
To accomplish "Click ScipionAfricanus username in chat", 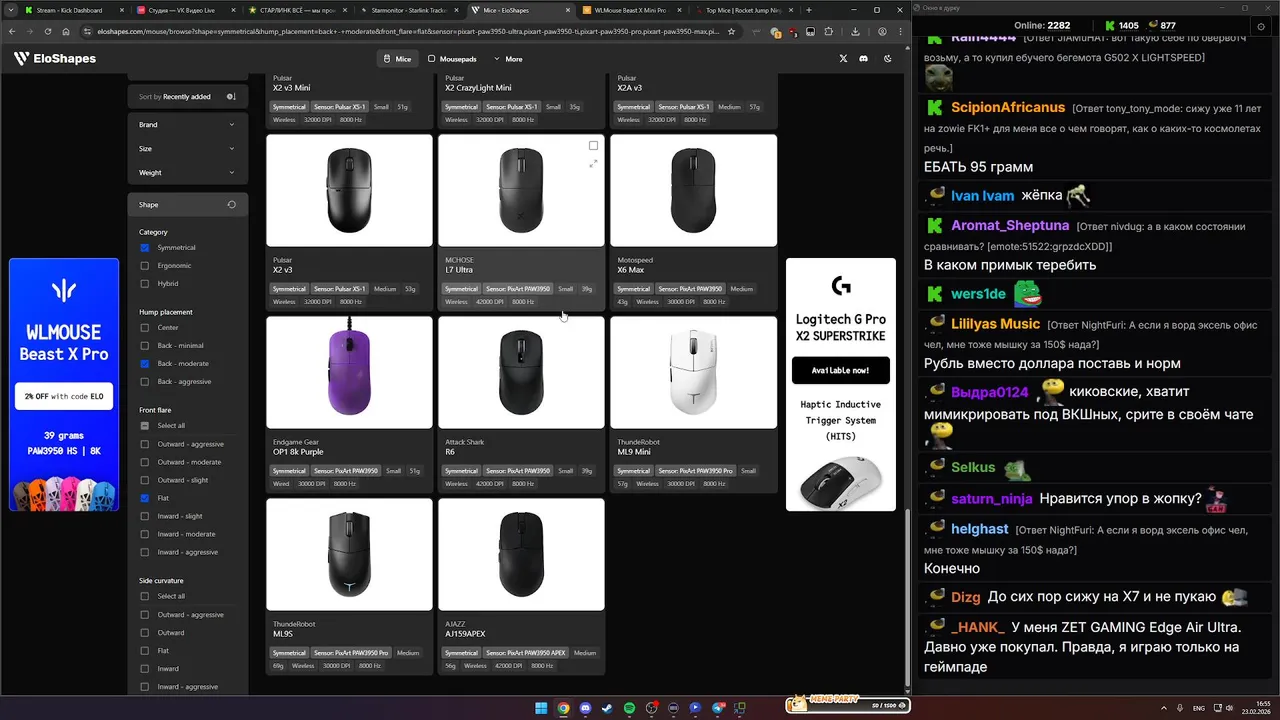I will point(1008,107).
